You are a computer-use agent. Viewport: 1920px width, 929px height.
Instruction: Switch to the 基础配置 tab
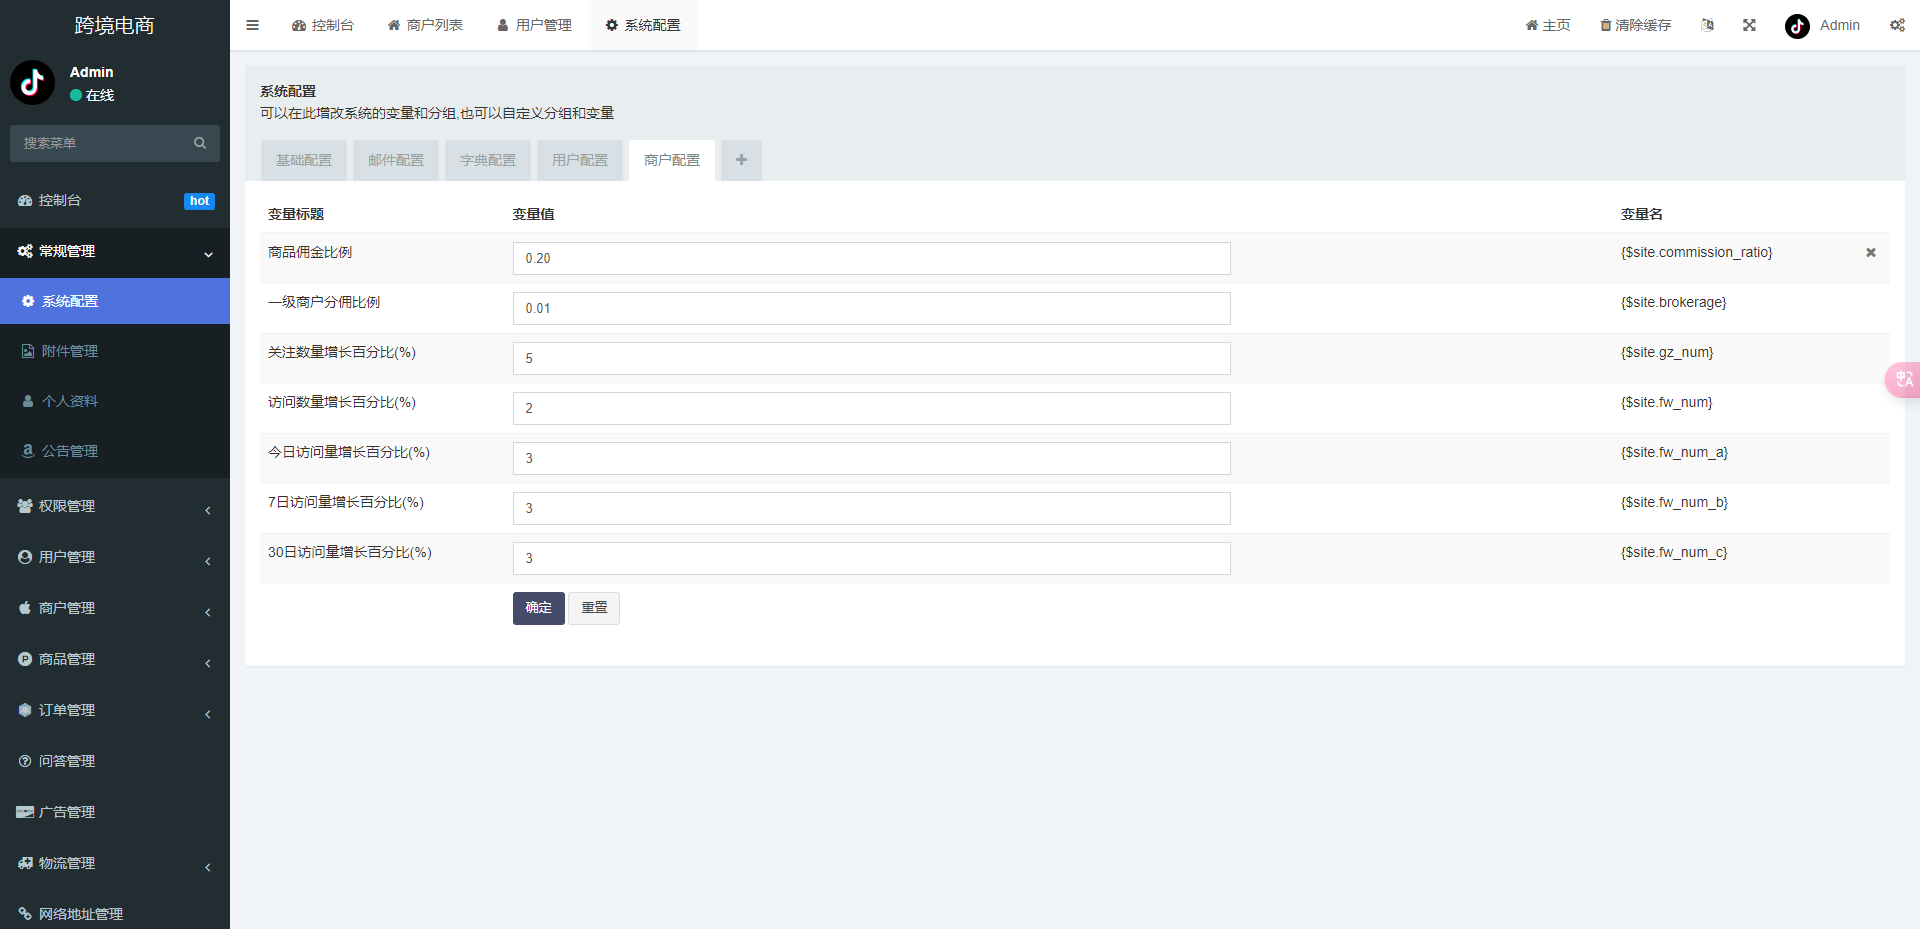click(x=304, y=160)
